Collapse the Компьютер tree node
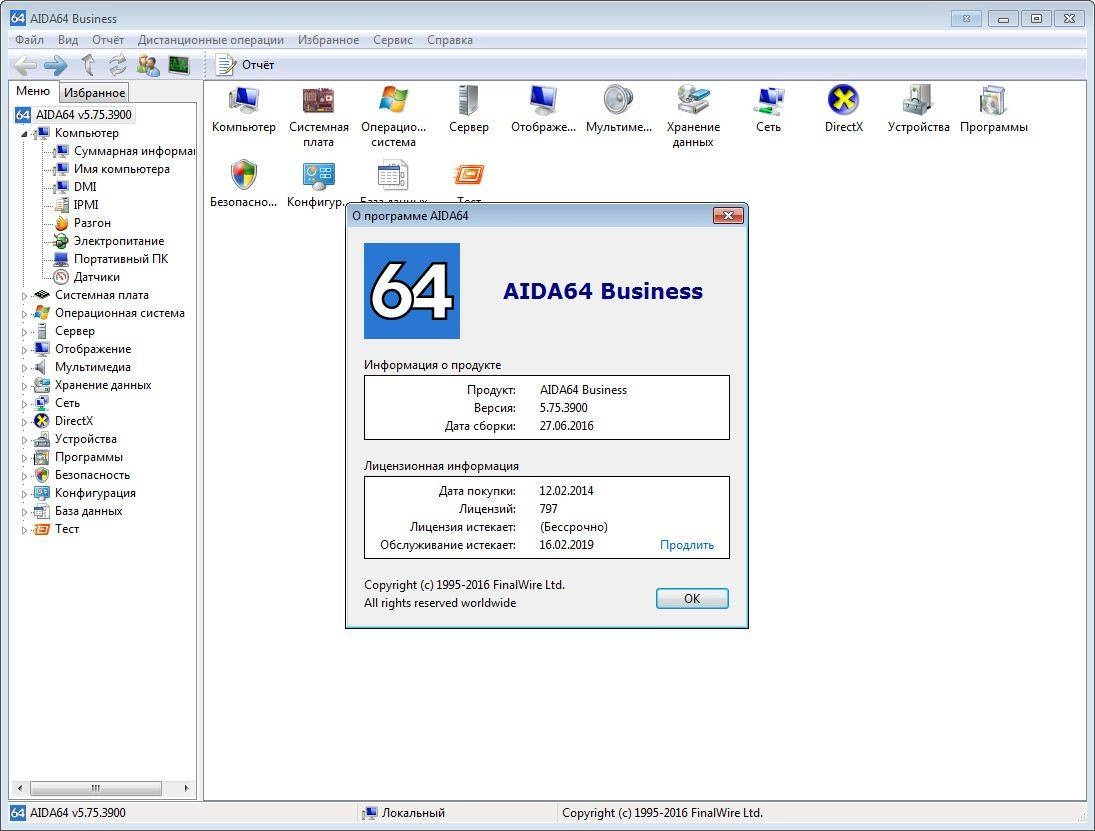The height and width of the screenshot is (831, 1095). coord(24,133)
